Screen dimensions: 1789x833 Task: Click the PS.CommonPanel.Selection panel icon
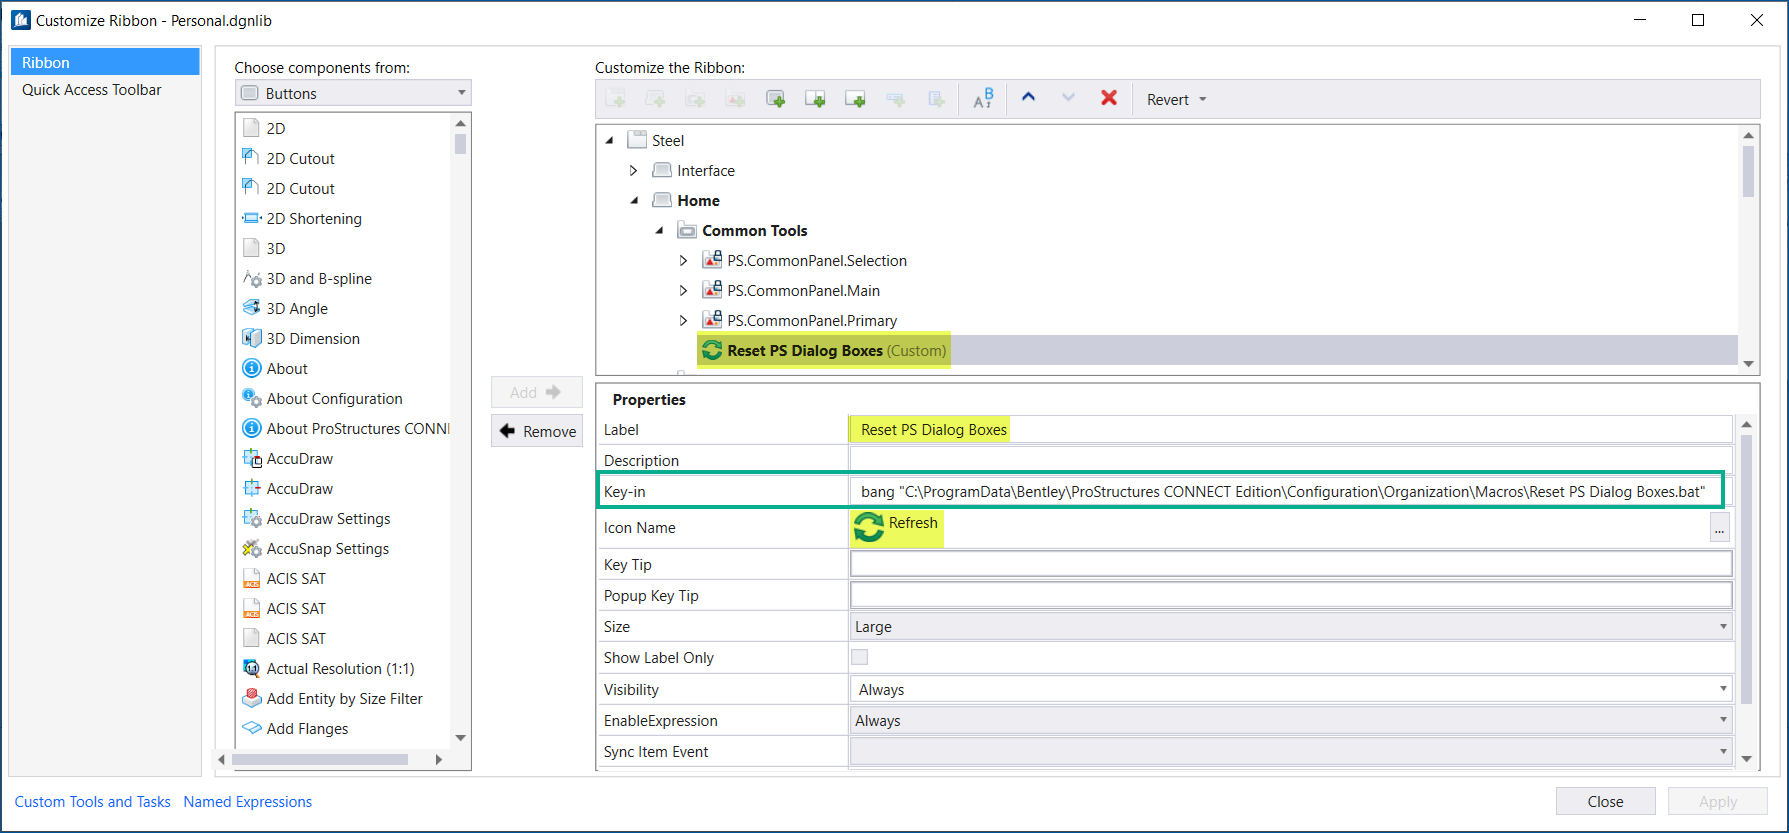pyautogui.click(x=712, y=260)
